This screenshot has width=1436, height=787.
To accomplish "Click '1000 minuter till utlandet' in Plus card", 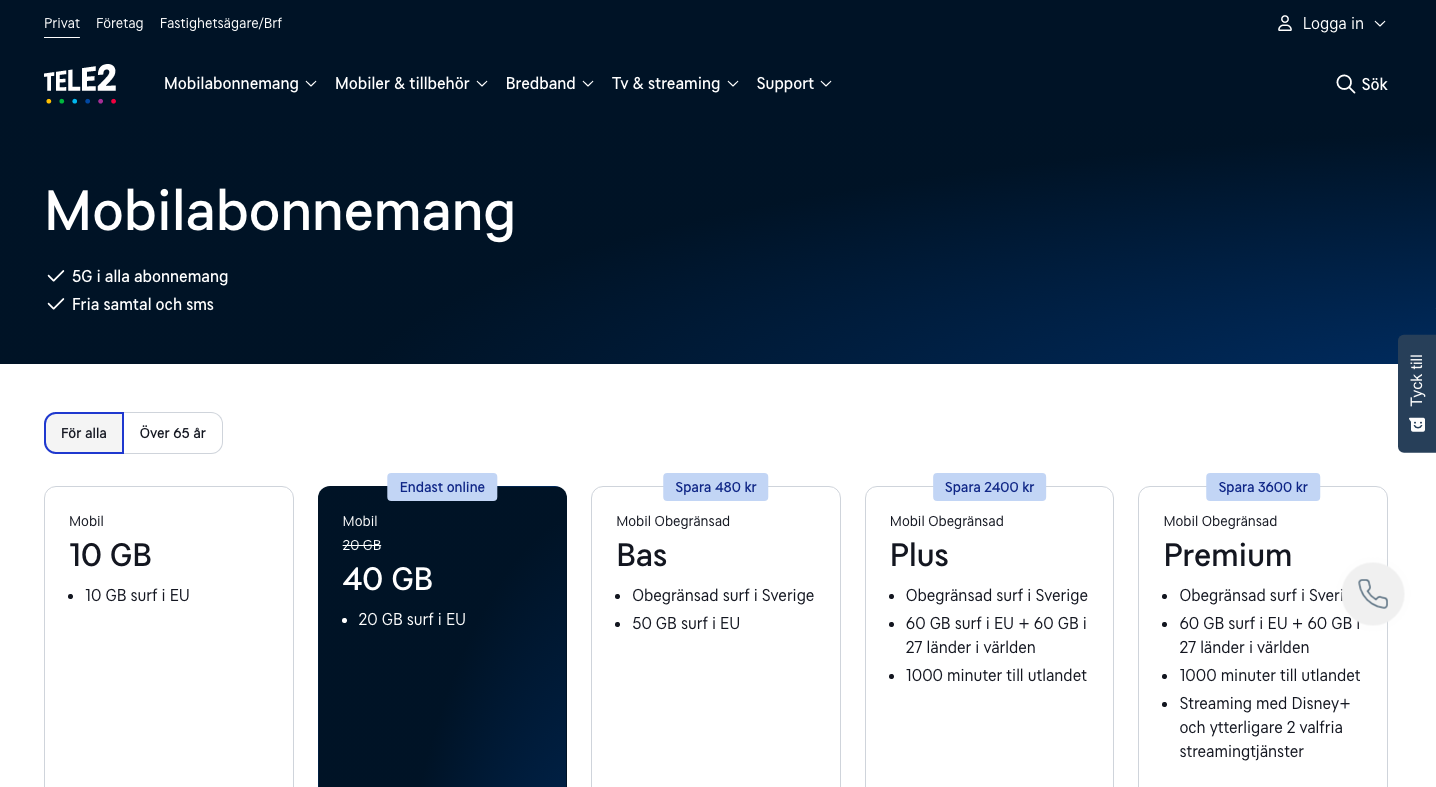I will pos(996,675).
